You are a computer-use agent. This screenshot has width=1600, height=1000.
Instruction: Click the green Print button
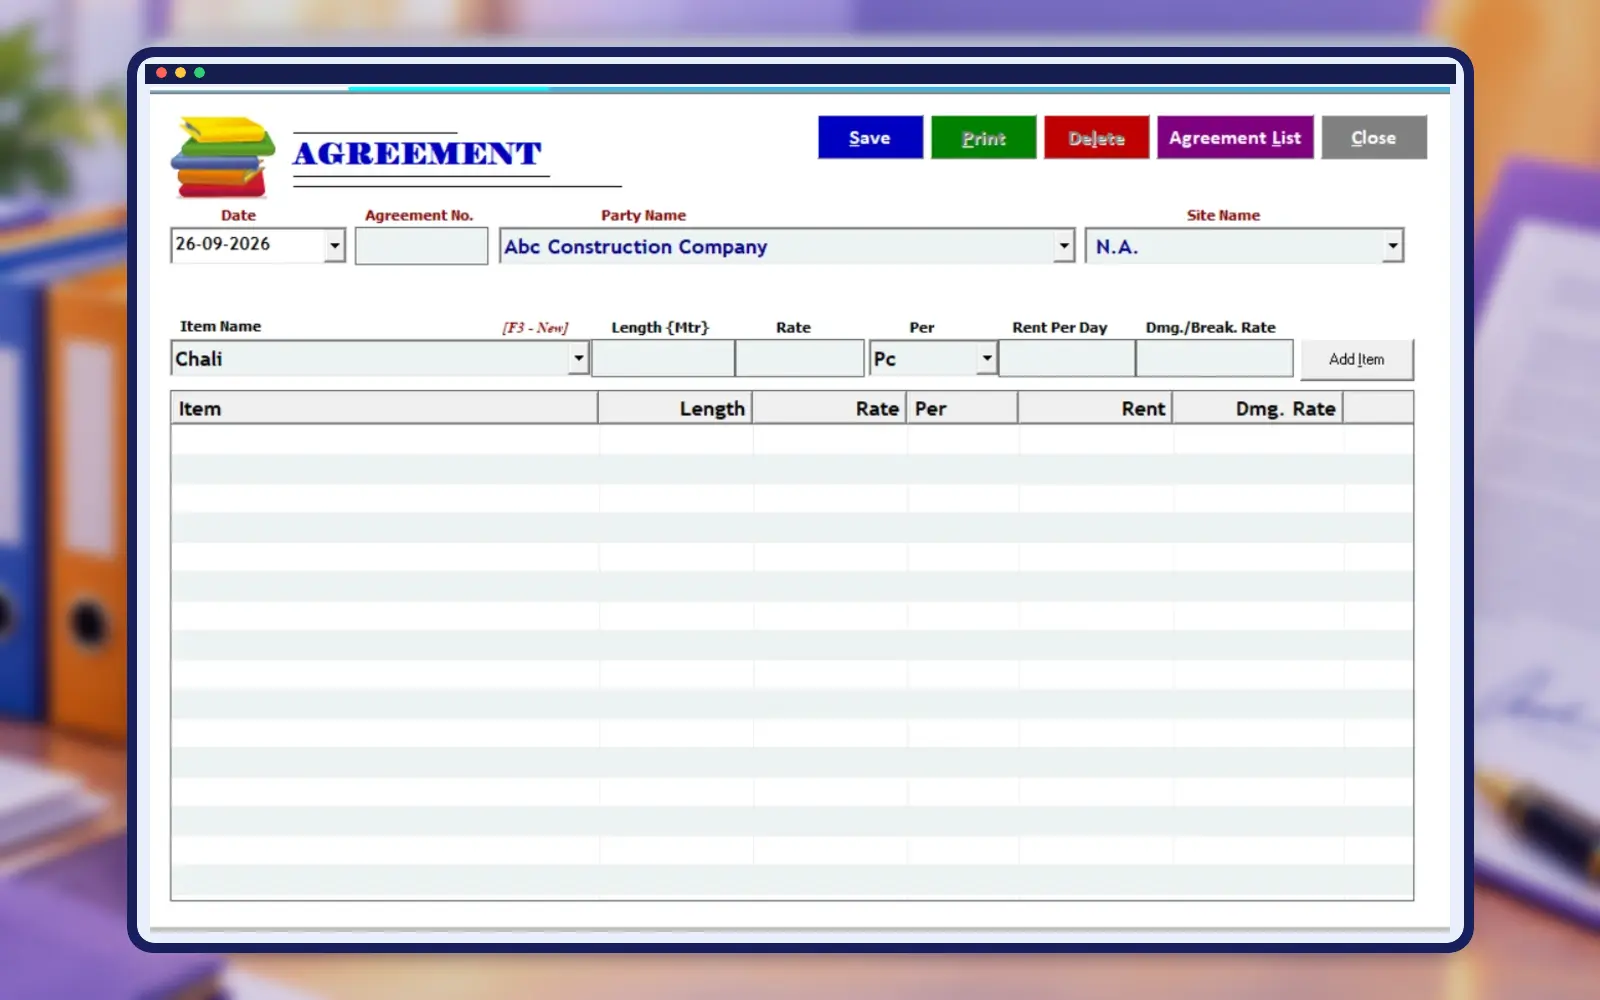[x=984, y=138]
